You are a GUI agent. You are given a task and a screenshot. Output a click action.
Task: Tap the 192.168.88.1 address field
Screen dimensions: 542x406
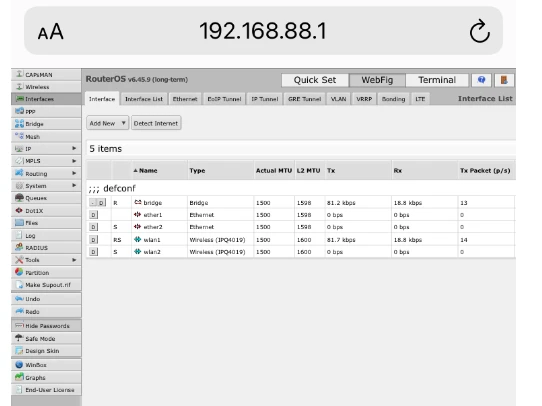coord(263,31)
